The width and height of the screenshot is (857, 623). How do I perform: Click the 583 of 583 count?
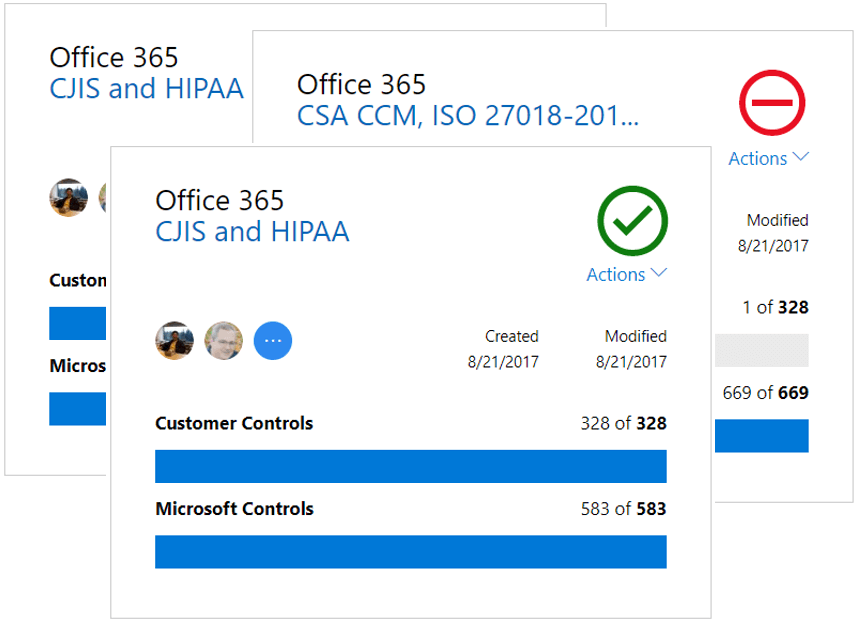pos(624,509)
